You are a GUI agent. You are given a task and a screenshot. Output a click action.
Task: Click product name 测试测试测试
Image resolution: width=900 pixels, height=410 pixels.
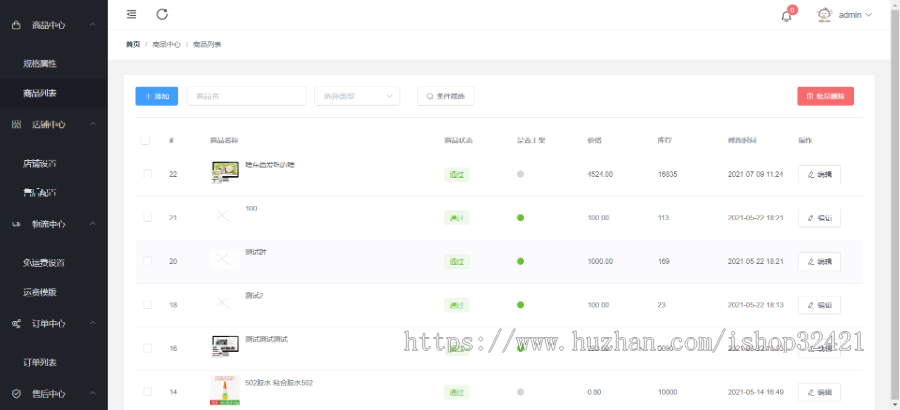click(x=266, y=339)
